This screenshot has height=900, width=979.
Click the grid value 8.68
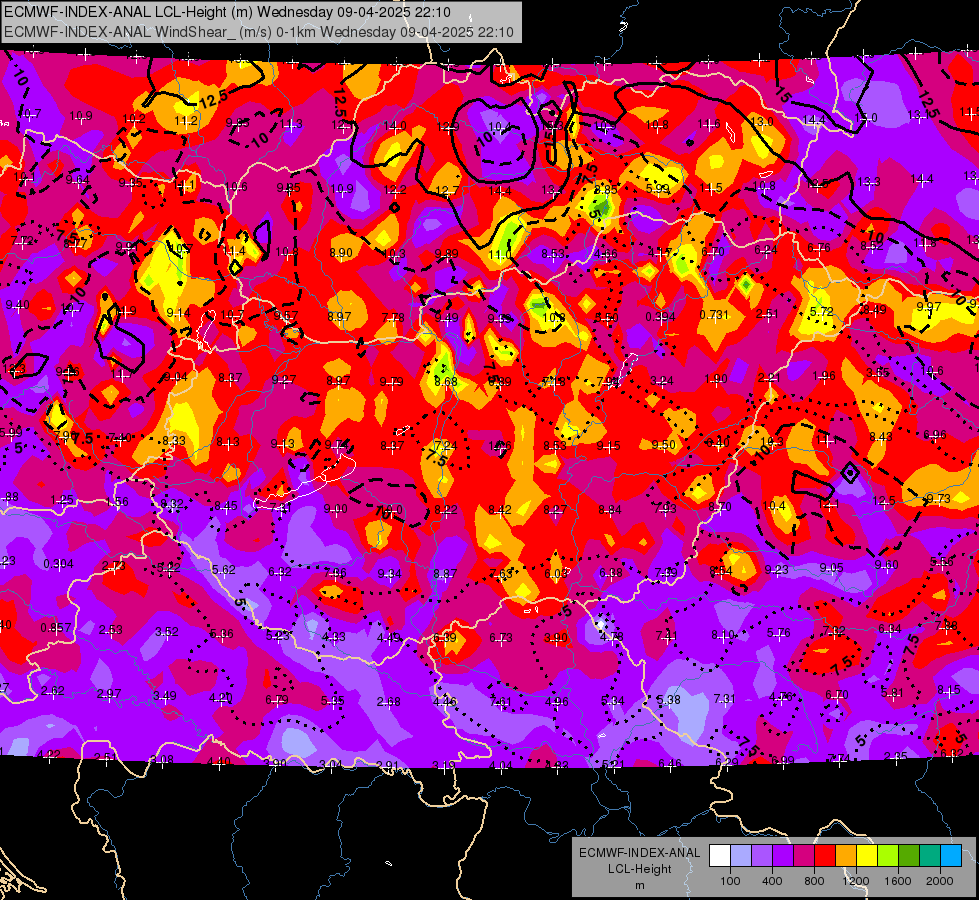(x=446, y=382)
